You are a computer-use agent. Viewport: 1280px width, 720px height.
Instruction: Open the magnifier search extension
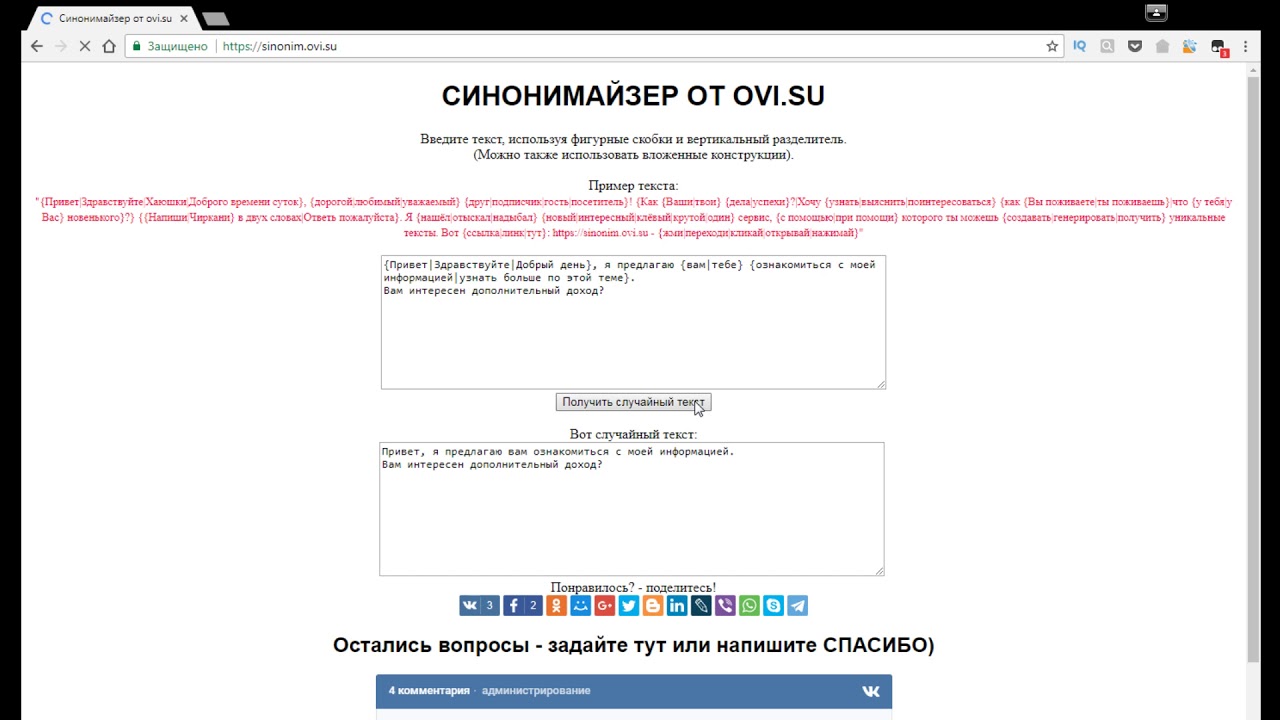tap(1107, 46)
